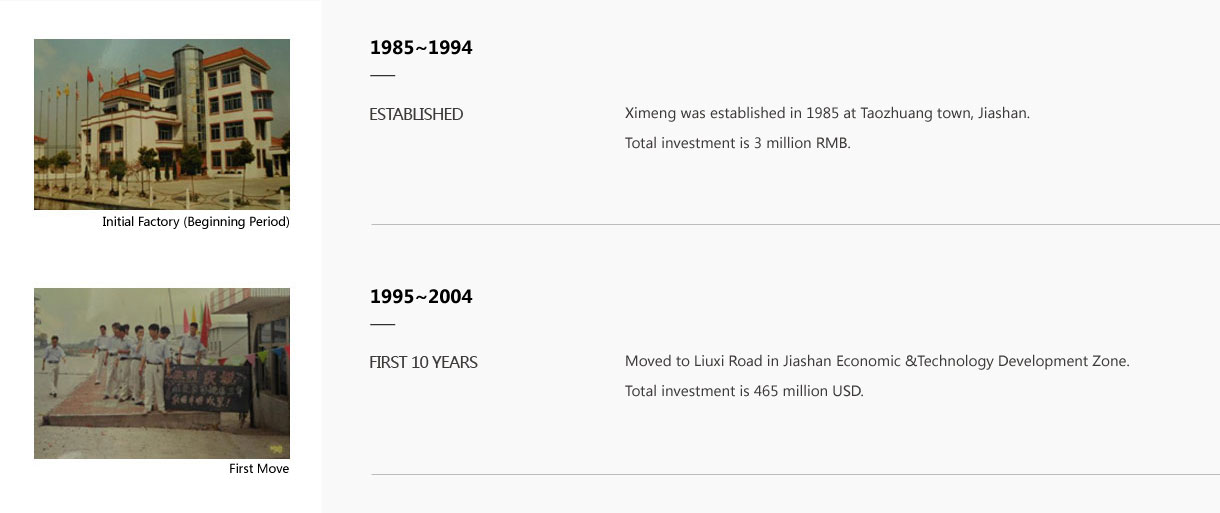The image size is (1220, 513).
Task: Click the banner in the First Move photo
Action: (208, 388)
